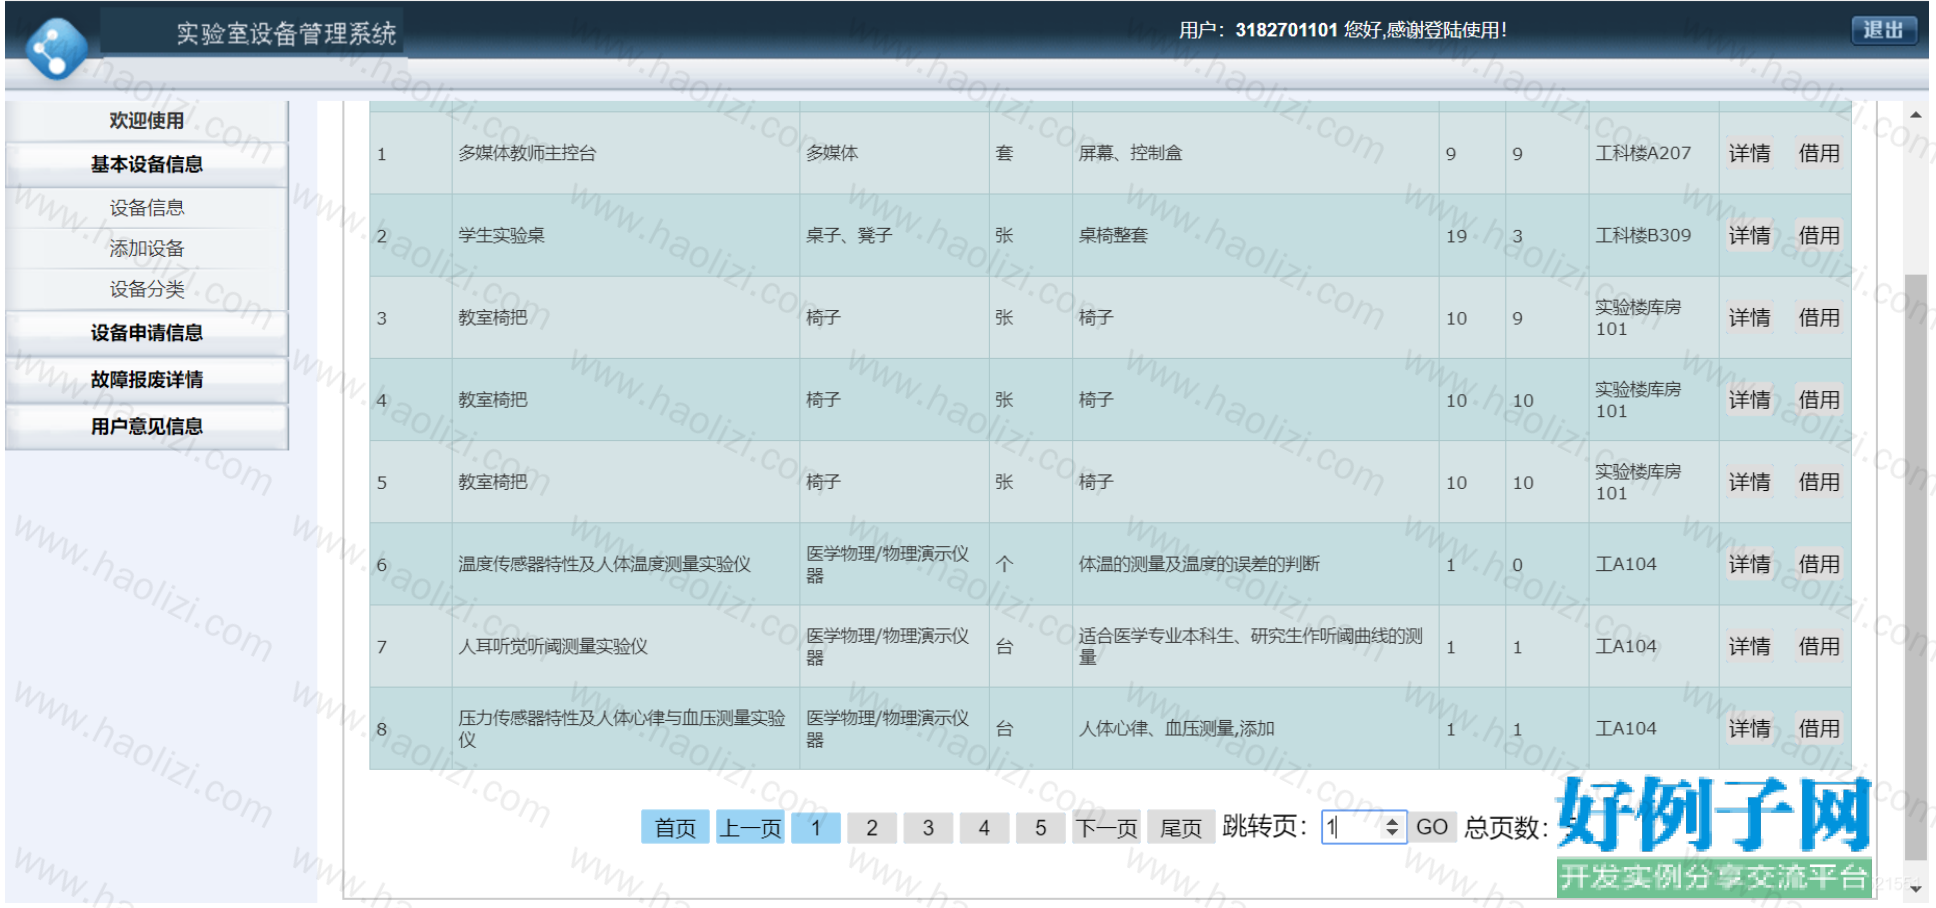Select page 5 in pagination
The height and width of the screenshot is (908, 1936).
(x=1040, y=828)
